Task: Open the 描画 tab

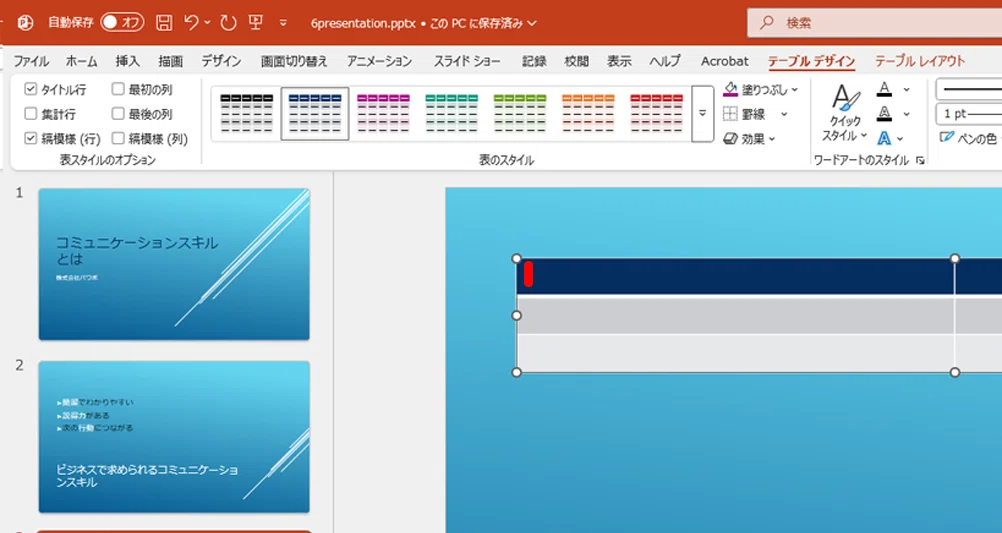Action: [x=171, y=61]
